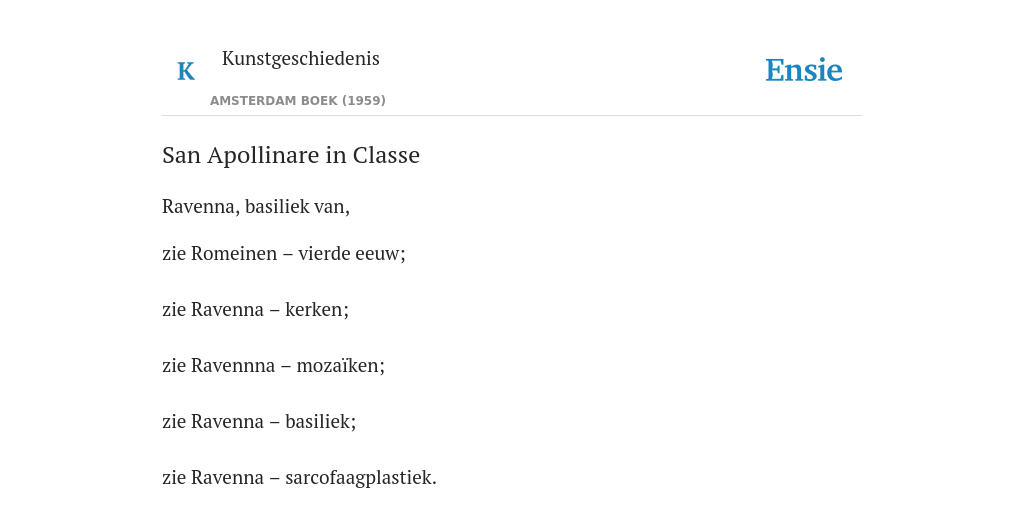The height and width of the screenshot is (512, 1024).
Task: Click the word 'Apollinare' in the heading
Action: [x=259, y=155]
